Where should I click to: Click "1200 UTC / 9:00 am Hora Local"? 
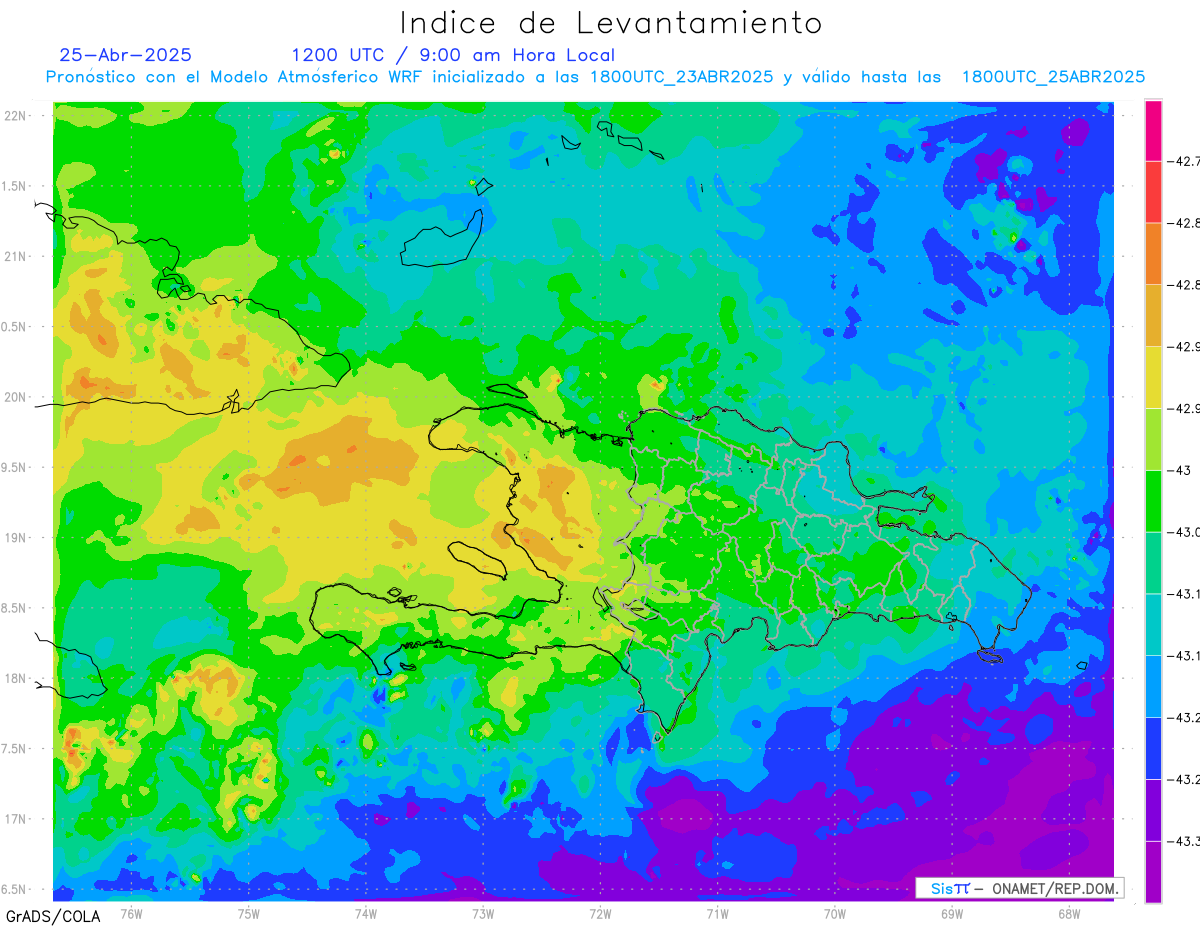pos(453,56)
